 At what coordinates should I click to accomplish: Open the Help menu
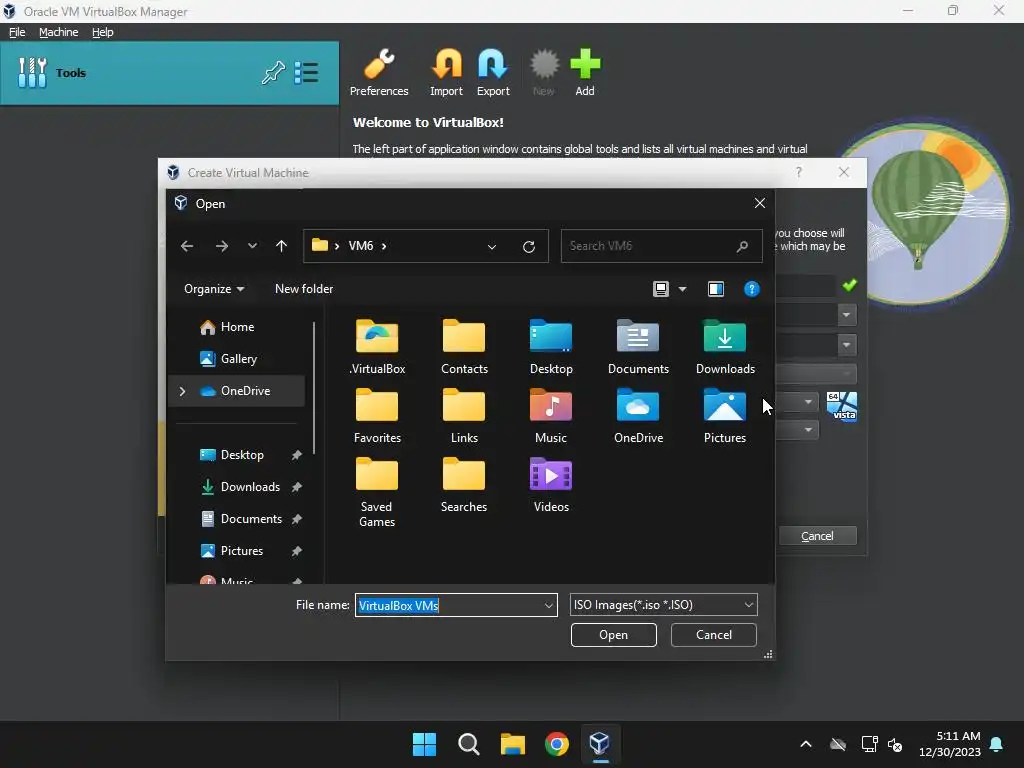pyautogui.click(x=103, y=32)
